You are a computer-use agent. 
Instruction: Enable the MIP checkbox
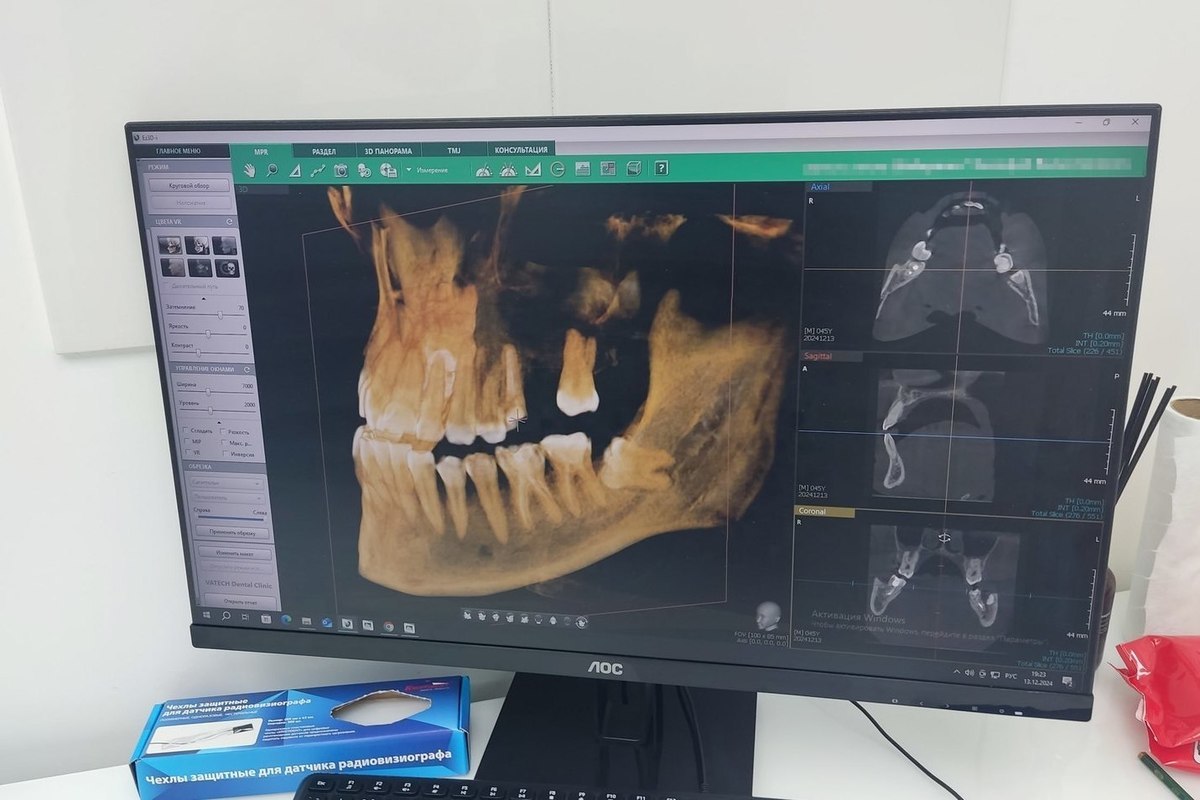click(186, 442)
